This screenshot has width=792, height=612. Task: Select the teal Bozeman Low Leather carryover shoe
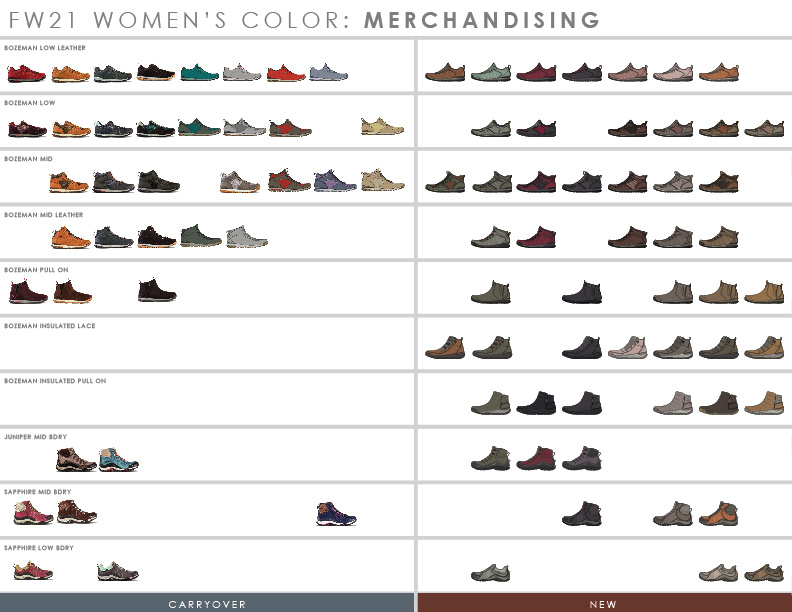[200, 73]
